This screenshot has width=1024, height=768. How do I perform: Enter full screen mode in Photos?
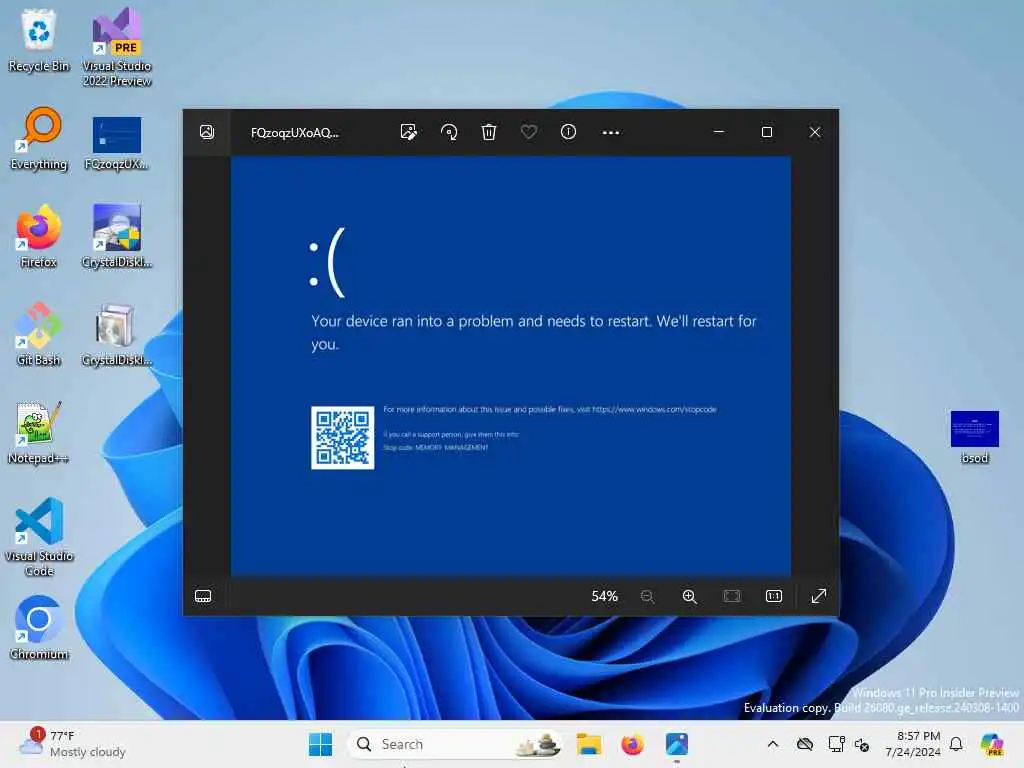(818, 596)
